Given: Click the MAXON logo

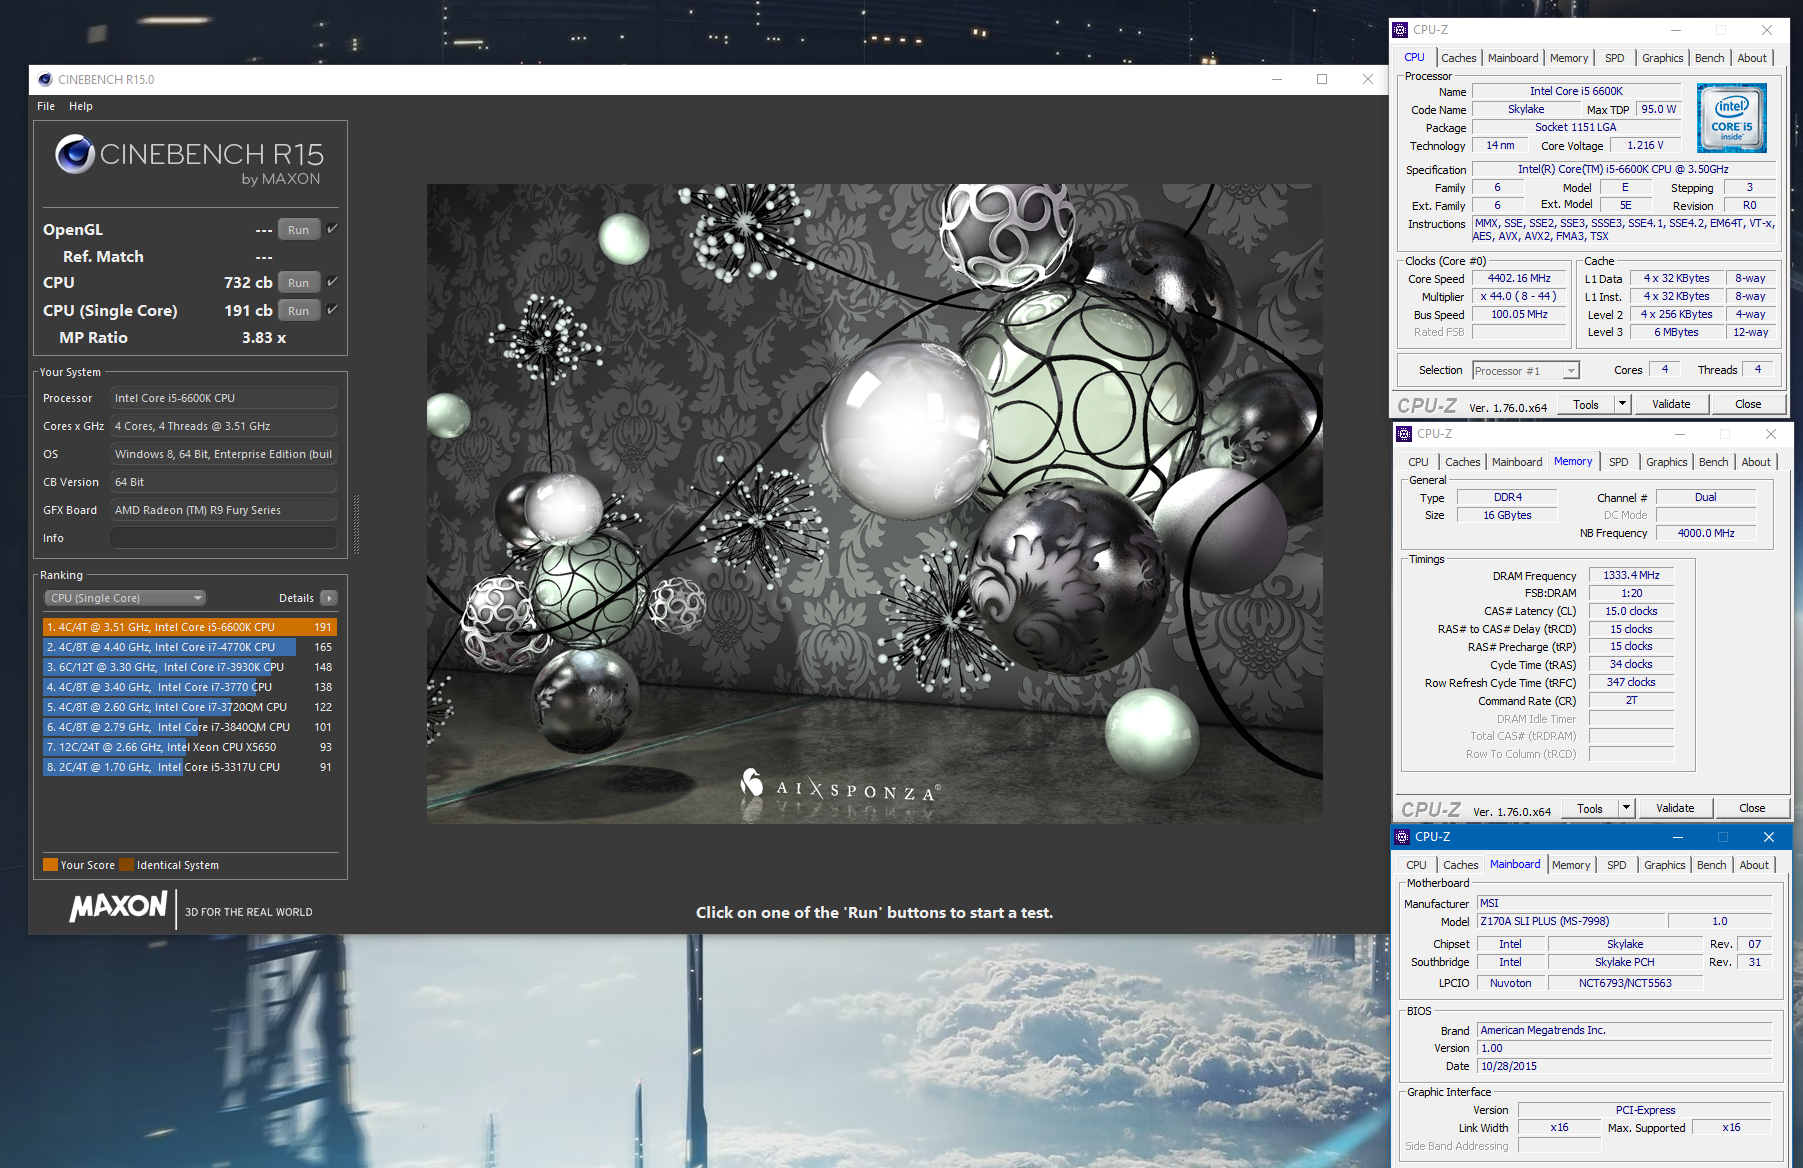Looking at the screenshot, I should [118, 907].
